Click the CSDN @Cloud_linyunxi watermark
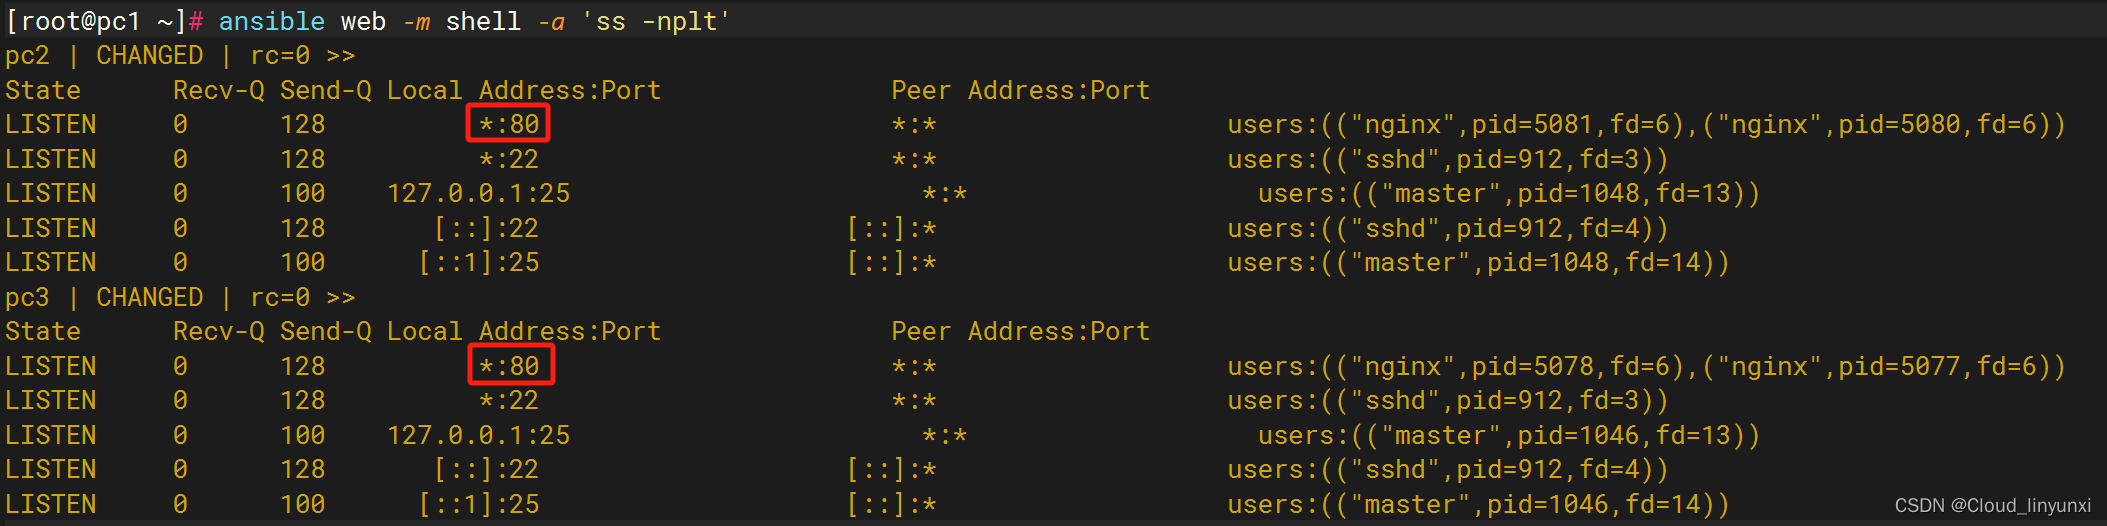Screen dimensions: 2107x526 coord(1993,506)
